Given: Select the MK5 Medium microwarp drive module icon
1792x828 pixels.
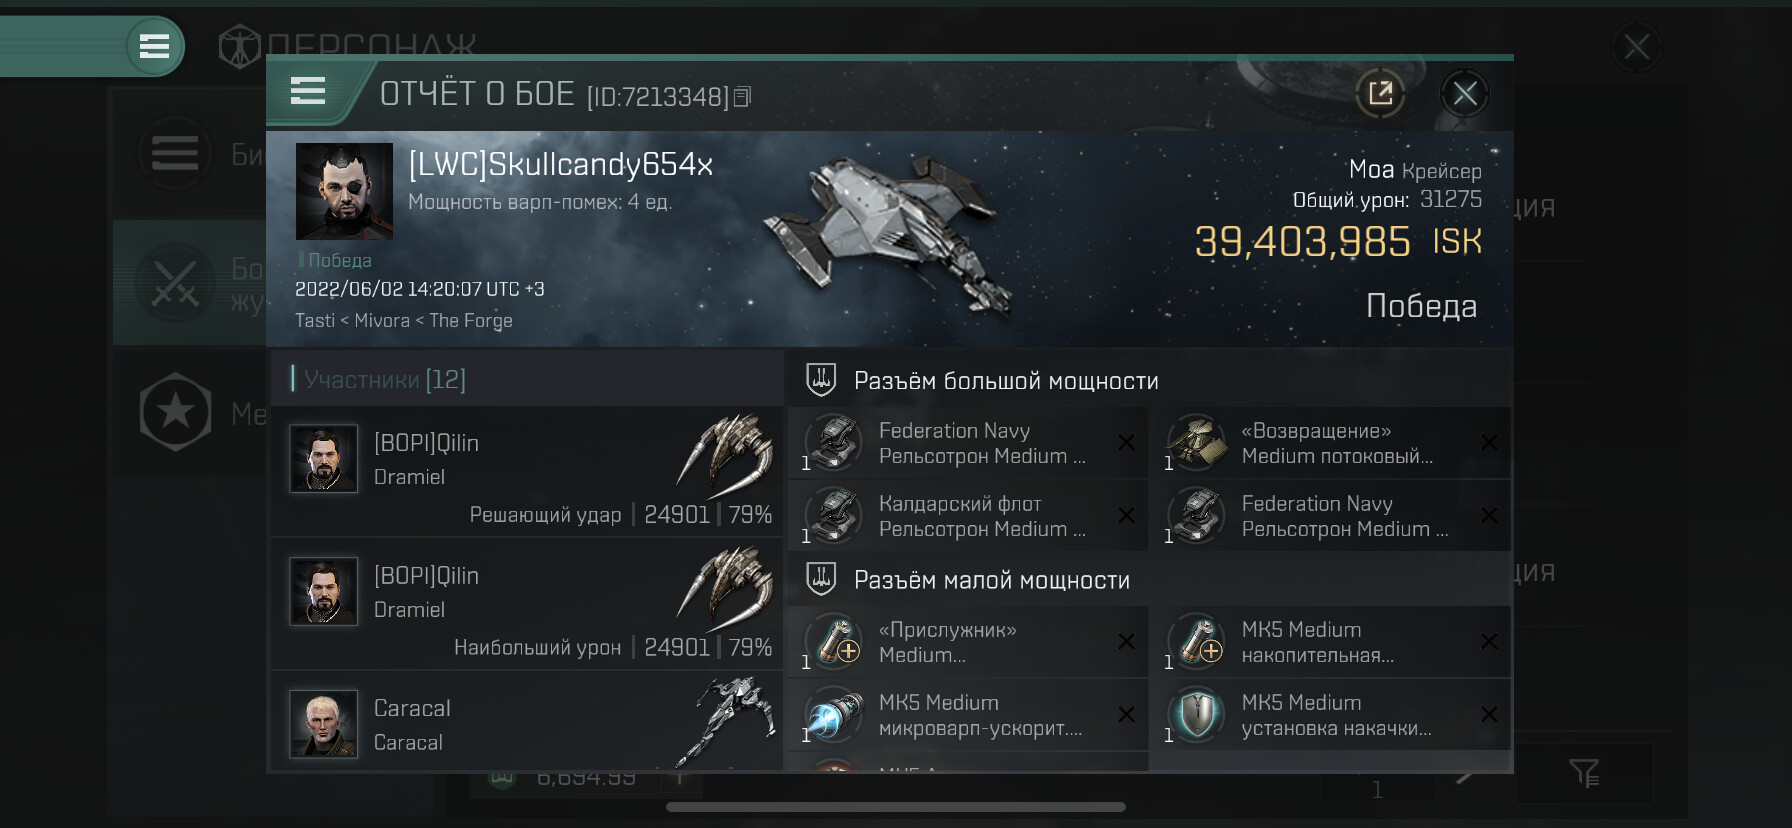Looking at the screenshot, I should point(834,715).
